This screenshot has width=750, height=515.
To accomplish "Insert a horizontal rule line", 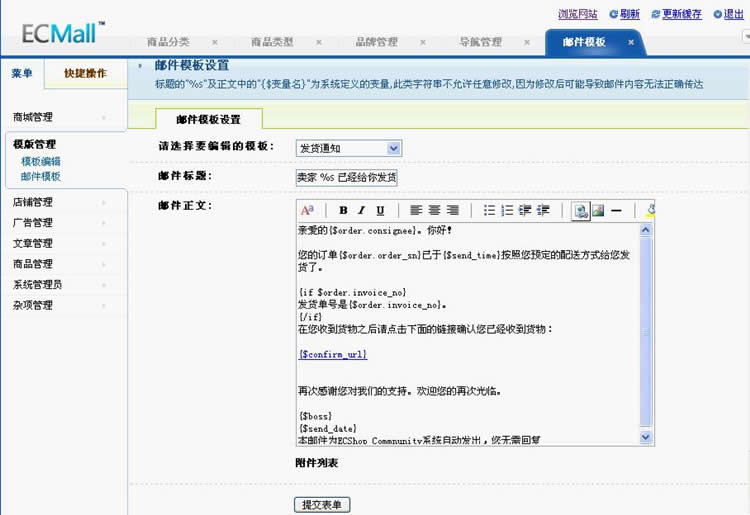I will [x=617, y=211].
